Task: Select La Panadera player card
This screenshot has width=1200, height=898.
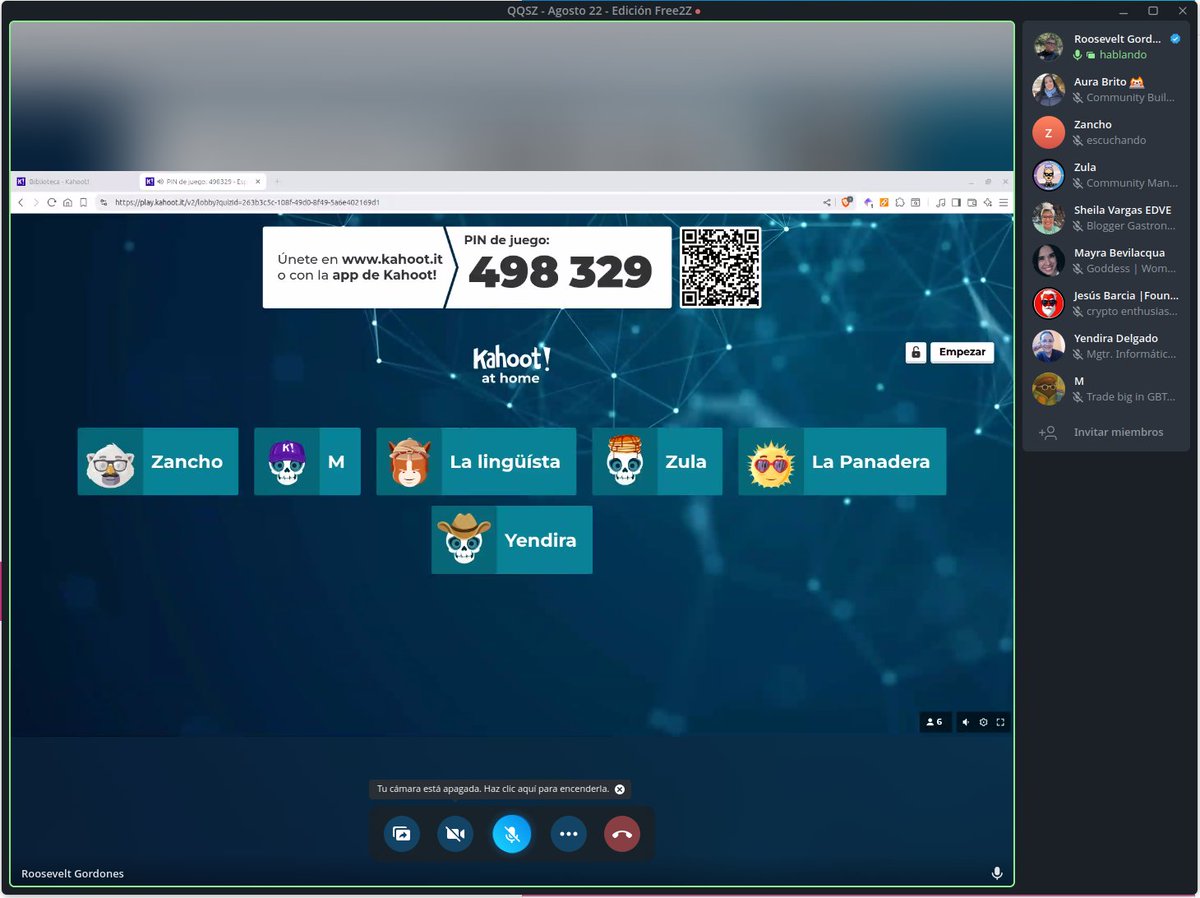Action: [x=842, y=461]
